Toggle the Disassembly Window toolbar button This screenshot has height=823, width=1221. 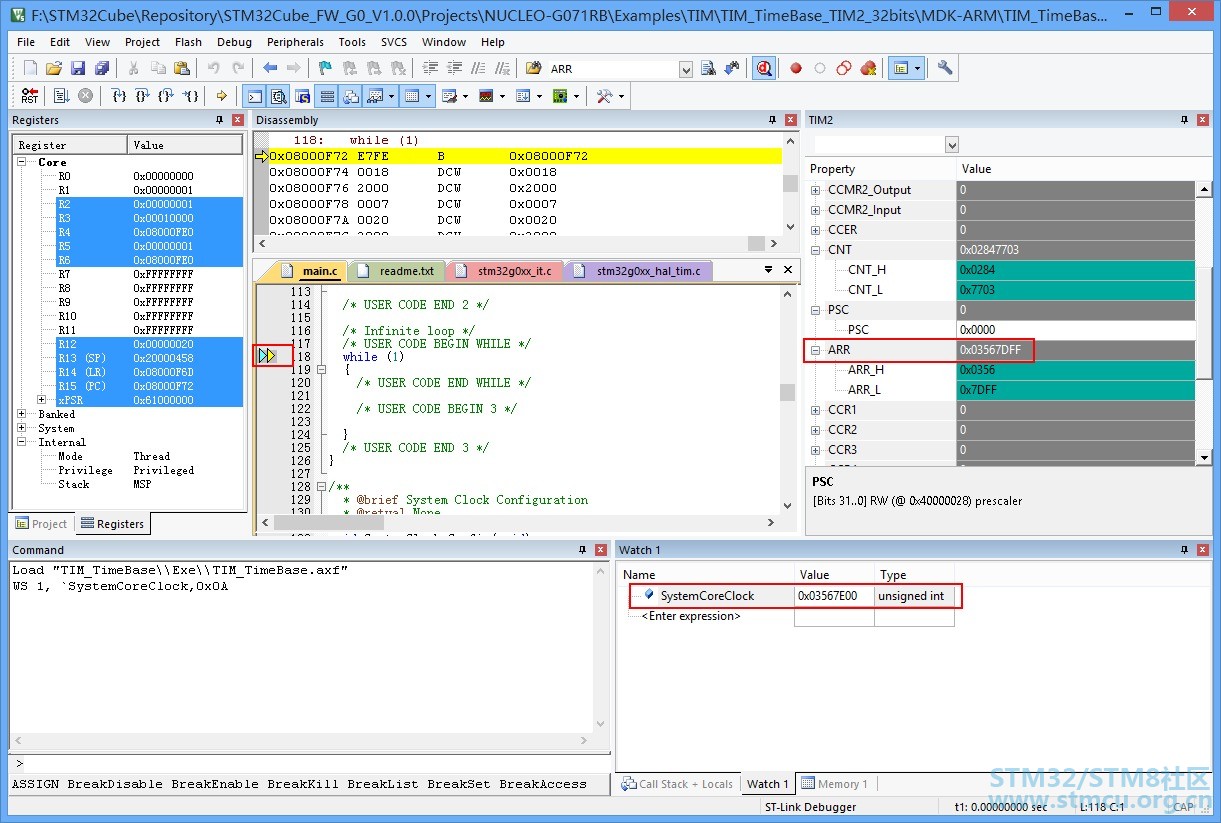(278, 96)
